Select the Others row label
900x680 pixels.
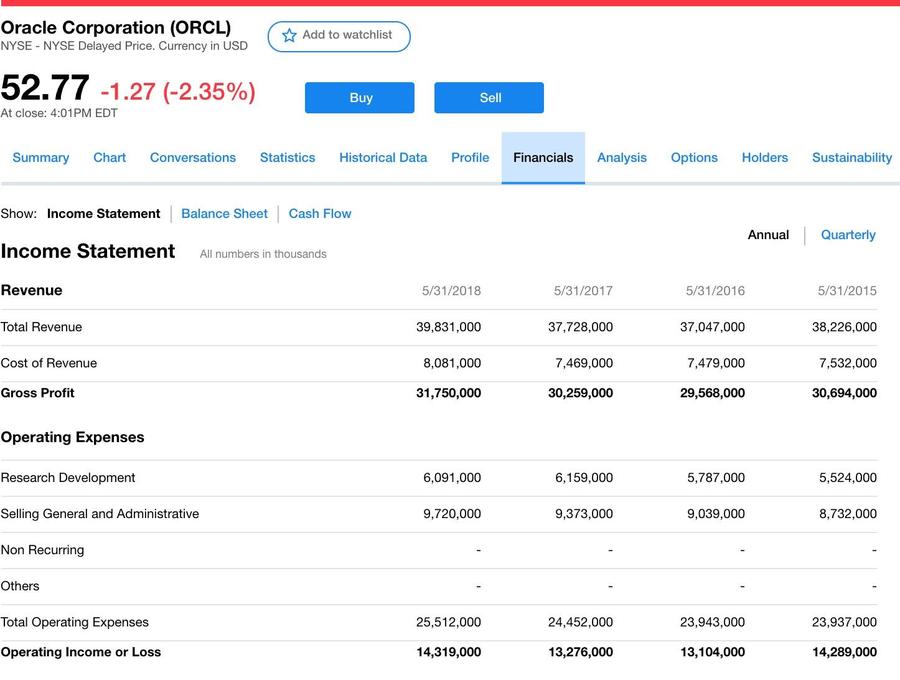[x=20, y=586]
